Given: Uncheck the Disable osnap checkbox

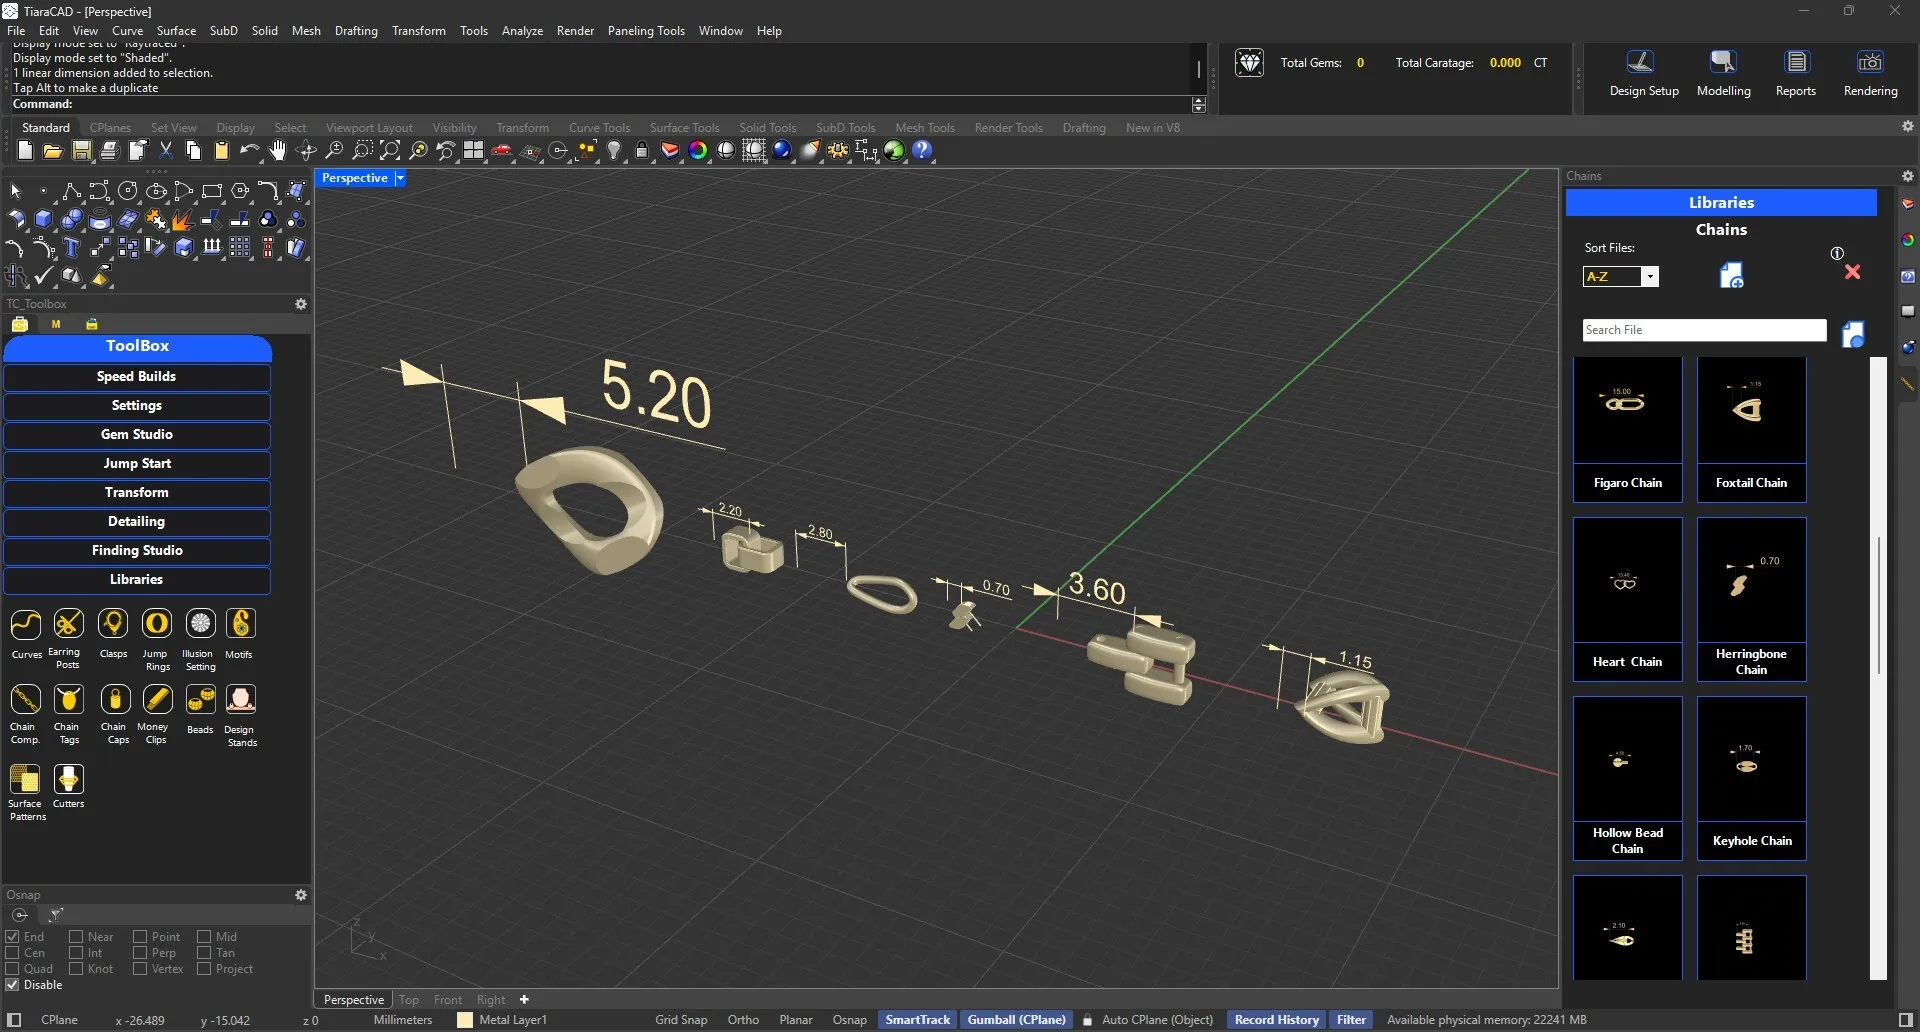Looking at the screenshot, I should 13,985.
